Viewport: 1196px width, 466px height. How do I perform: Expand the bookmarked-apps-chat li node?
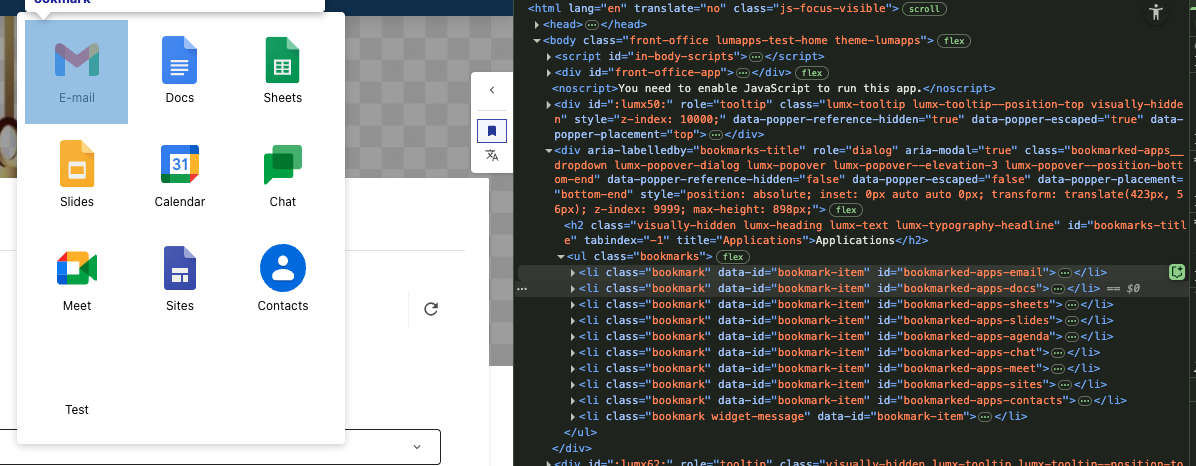pyautogui.click(x=574, y=352)
